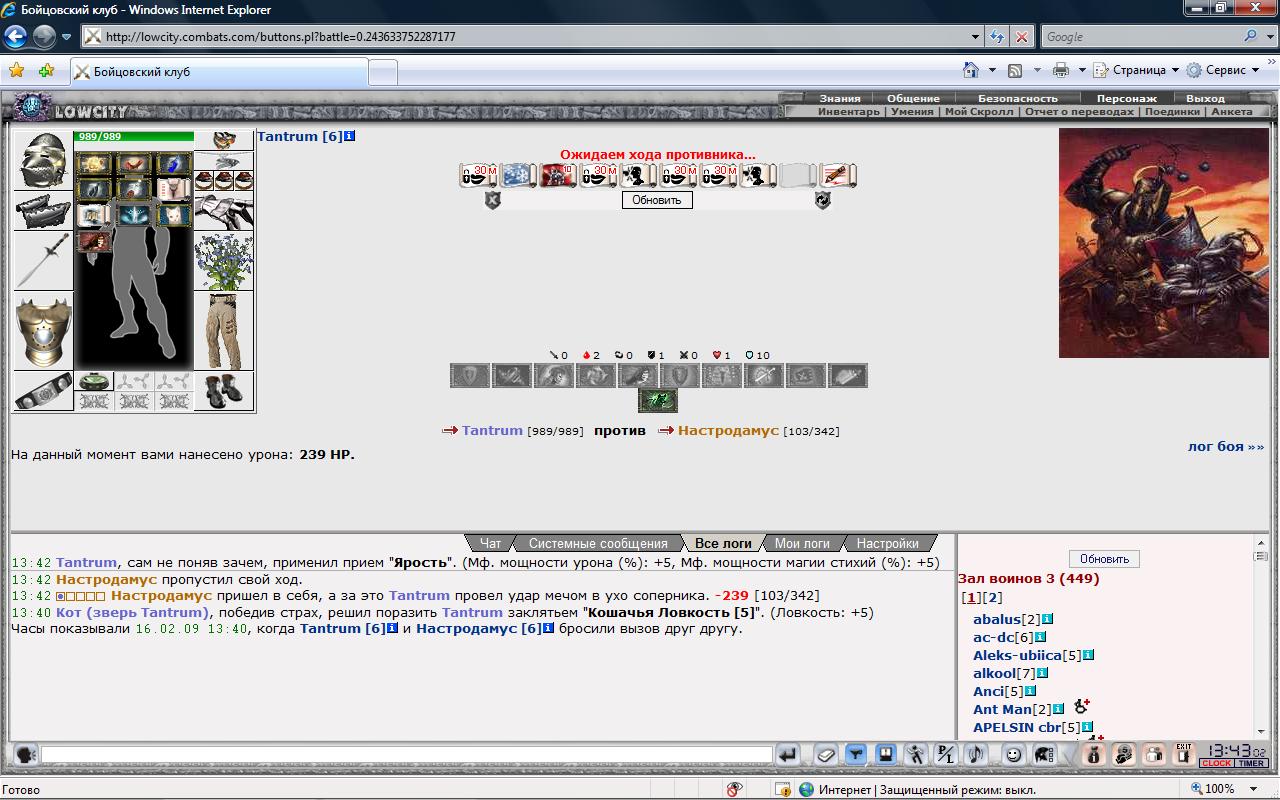Open the address bar URL dropdown
The width and height of the screenshot is (1280, 800).
[x=976, y=37]
